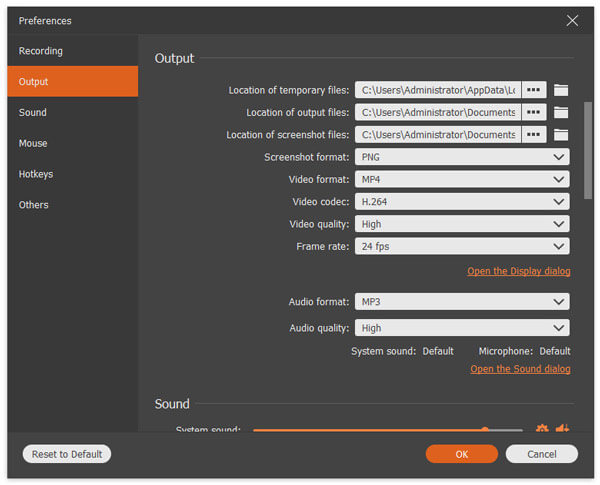Browse for temporary files location
The image size is (600, 485).
click(533, 90)
